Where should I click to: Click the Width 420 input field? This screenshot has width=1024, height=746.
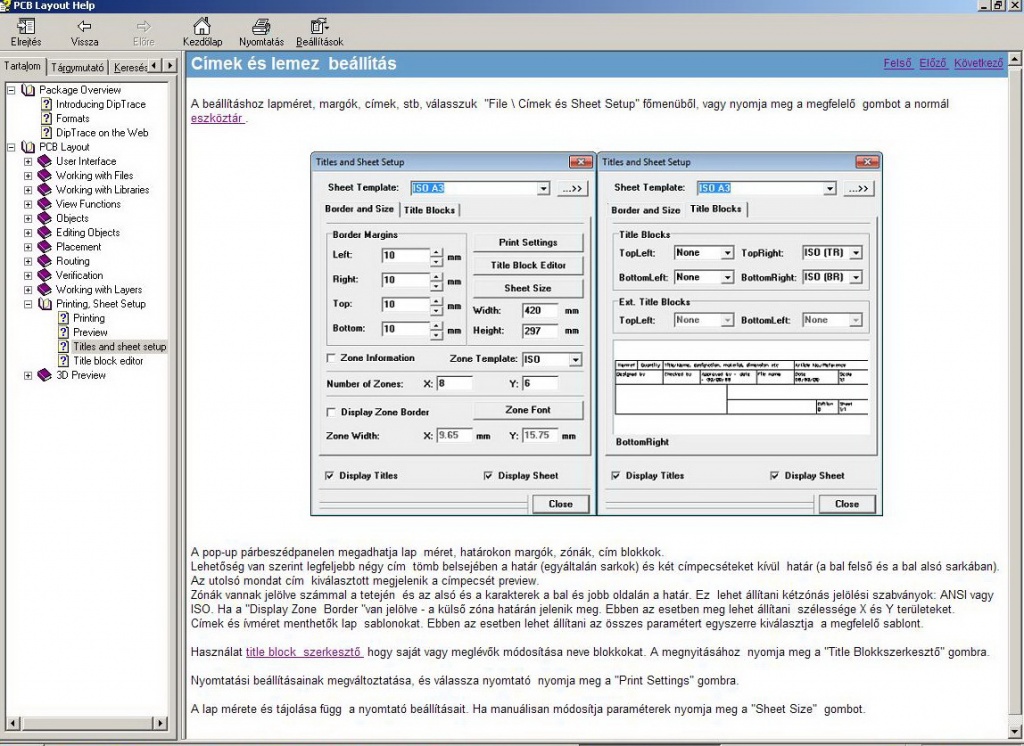[x=540, y=311]
